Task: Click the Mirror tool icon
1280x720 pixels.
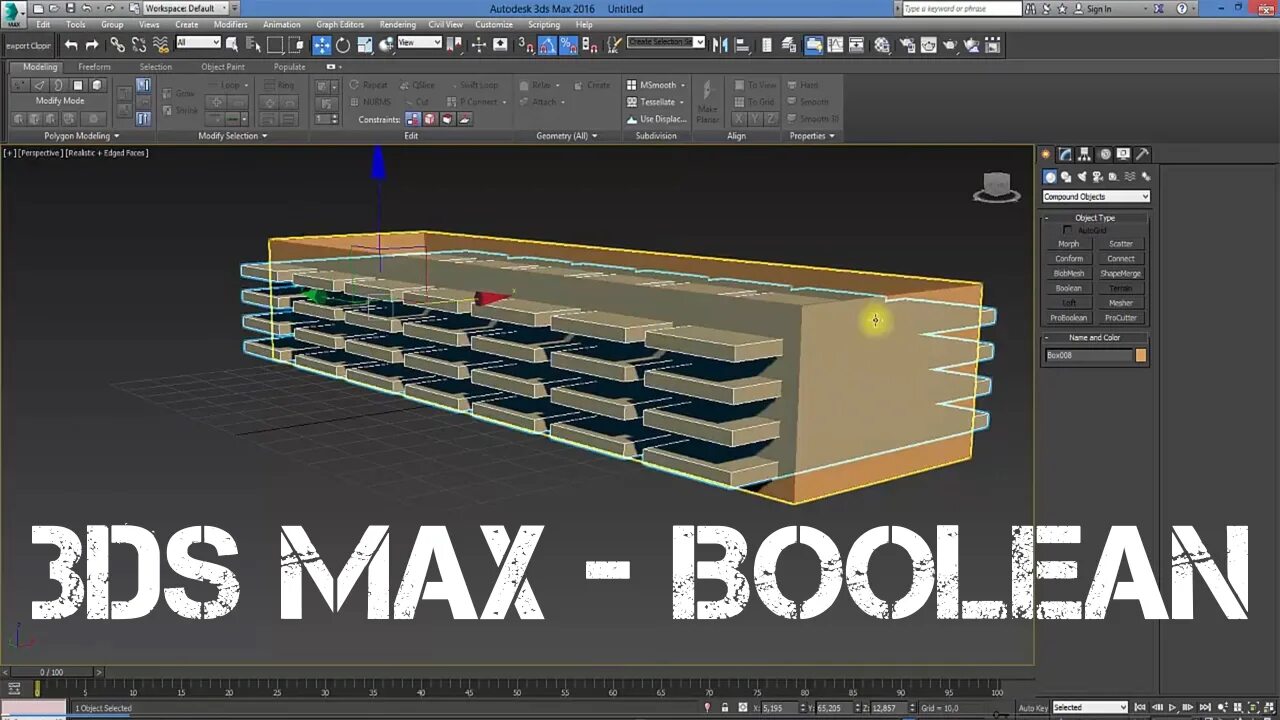Action: click(x=720, y=45)
